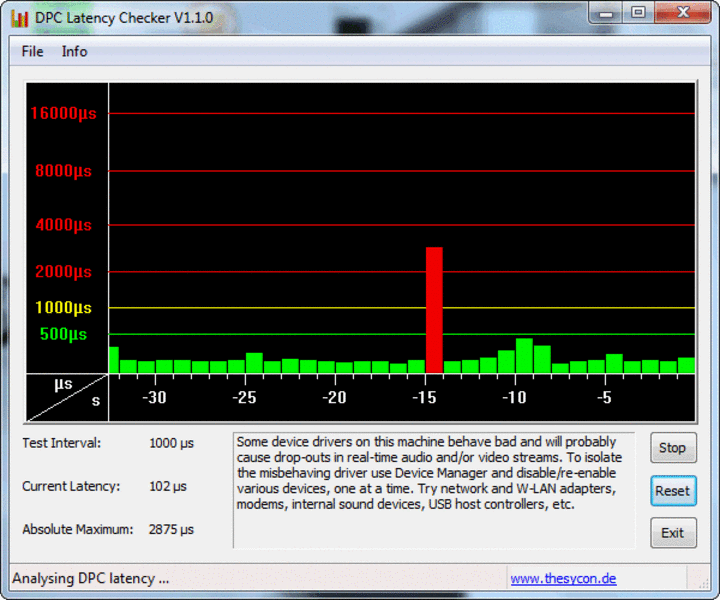Image resolution: width=720 pixels, height=600 pixels.
Task: Click the Current Latency label
Action: (71, 487)
